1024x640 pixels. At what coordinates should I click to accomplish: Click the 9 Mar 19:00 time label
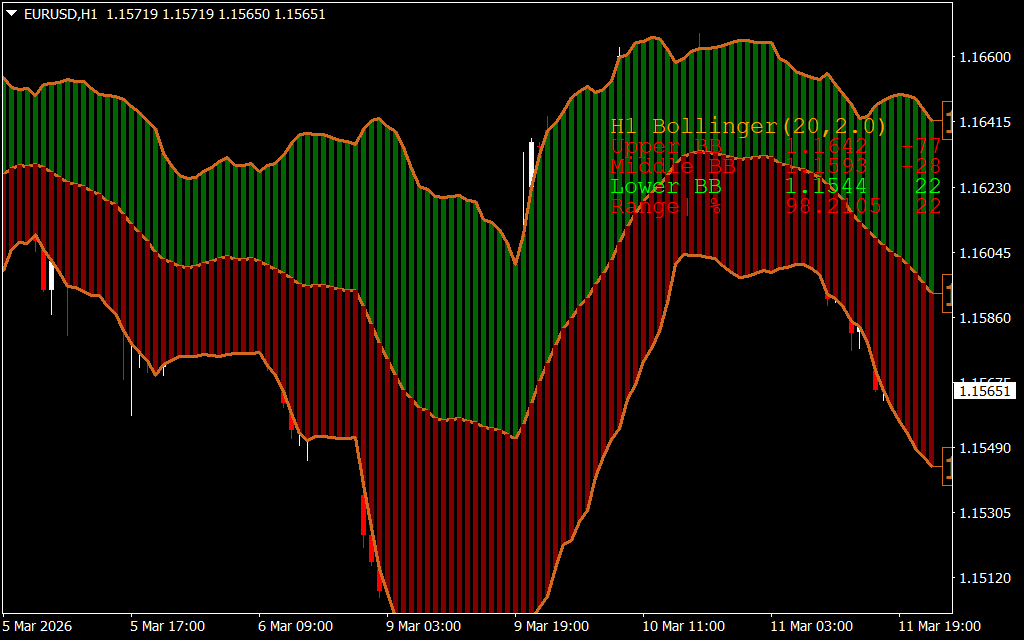click(x=553, y=626)
